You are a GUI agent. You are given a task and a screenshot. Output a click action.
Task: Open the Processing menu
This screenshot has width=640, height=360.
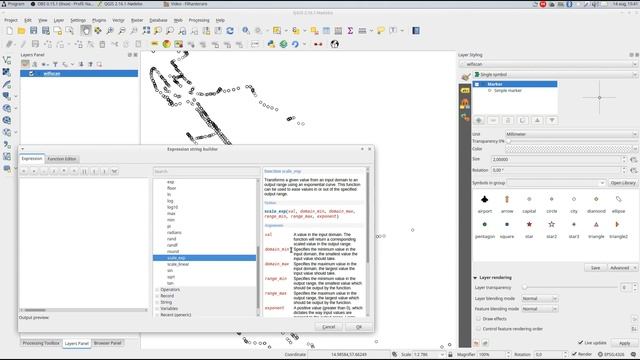pos(199,20)
